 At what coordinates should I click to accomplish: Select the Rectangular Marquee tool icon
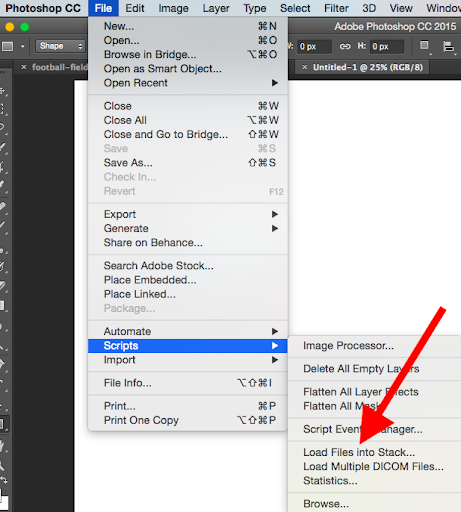(x=3, y=109)
